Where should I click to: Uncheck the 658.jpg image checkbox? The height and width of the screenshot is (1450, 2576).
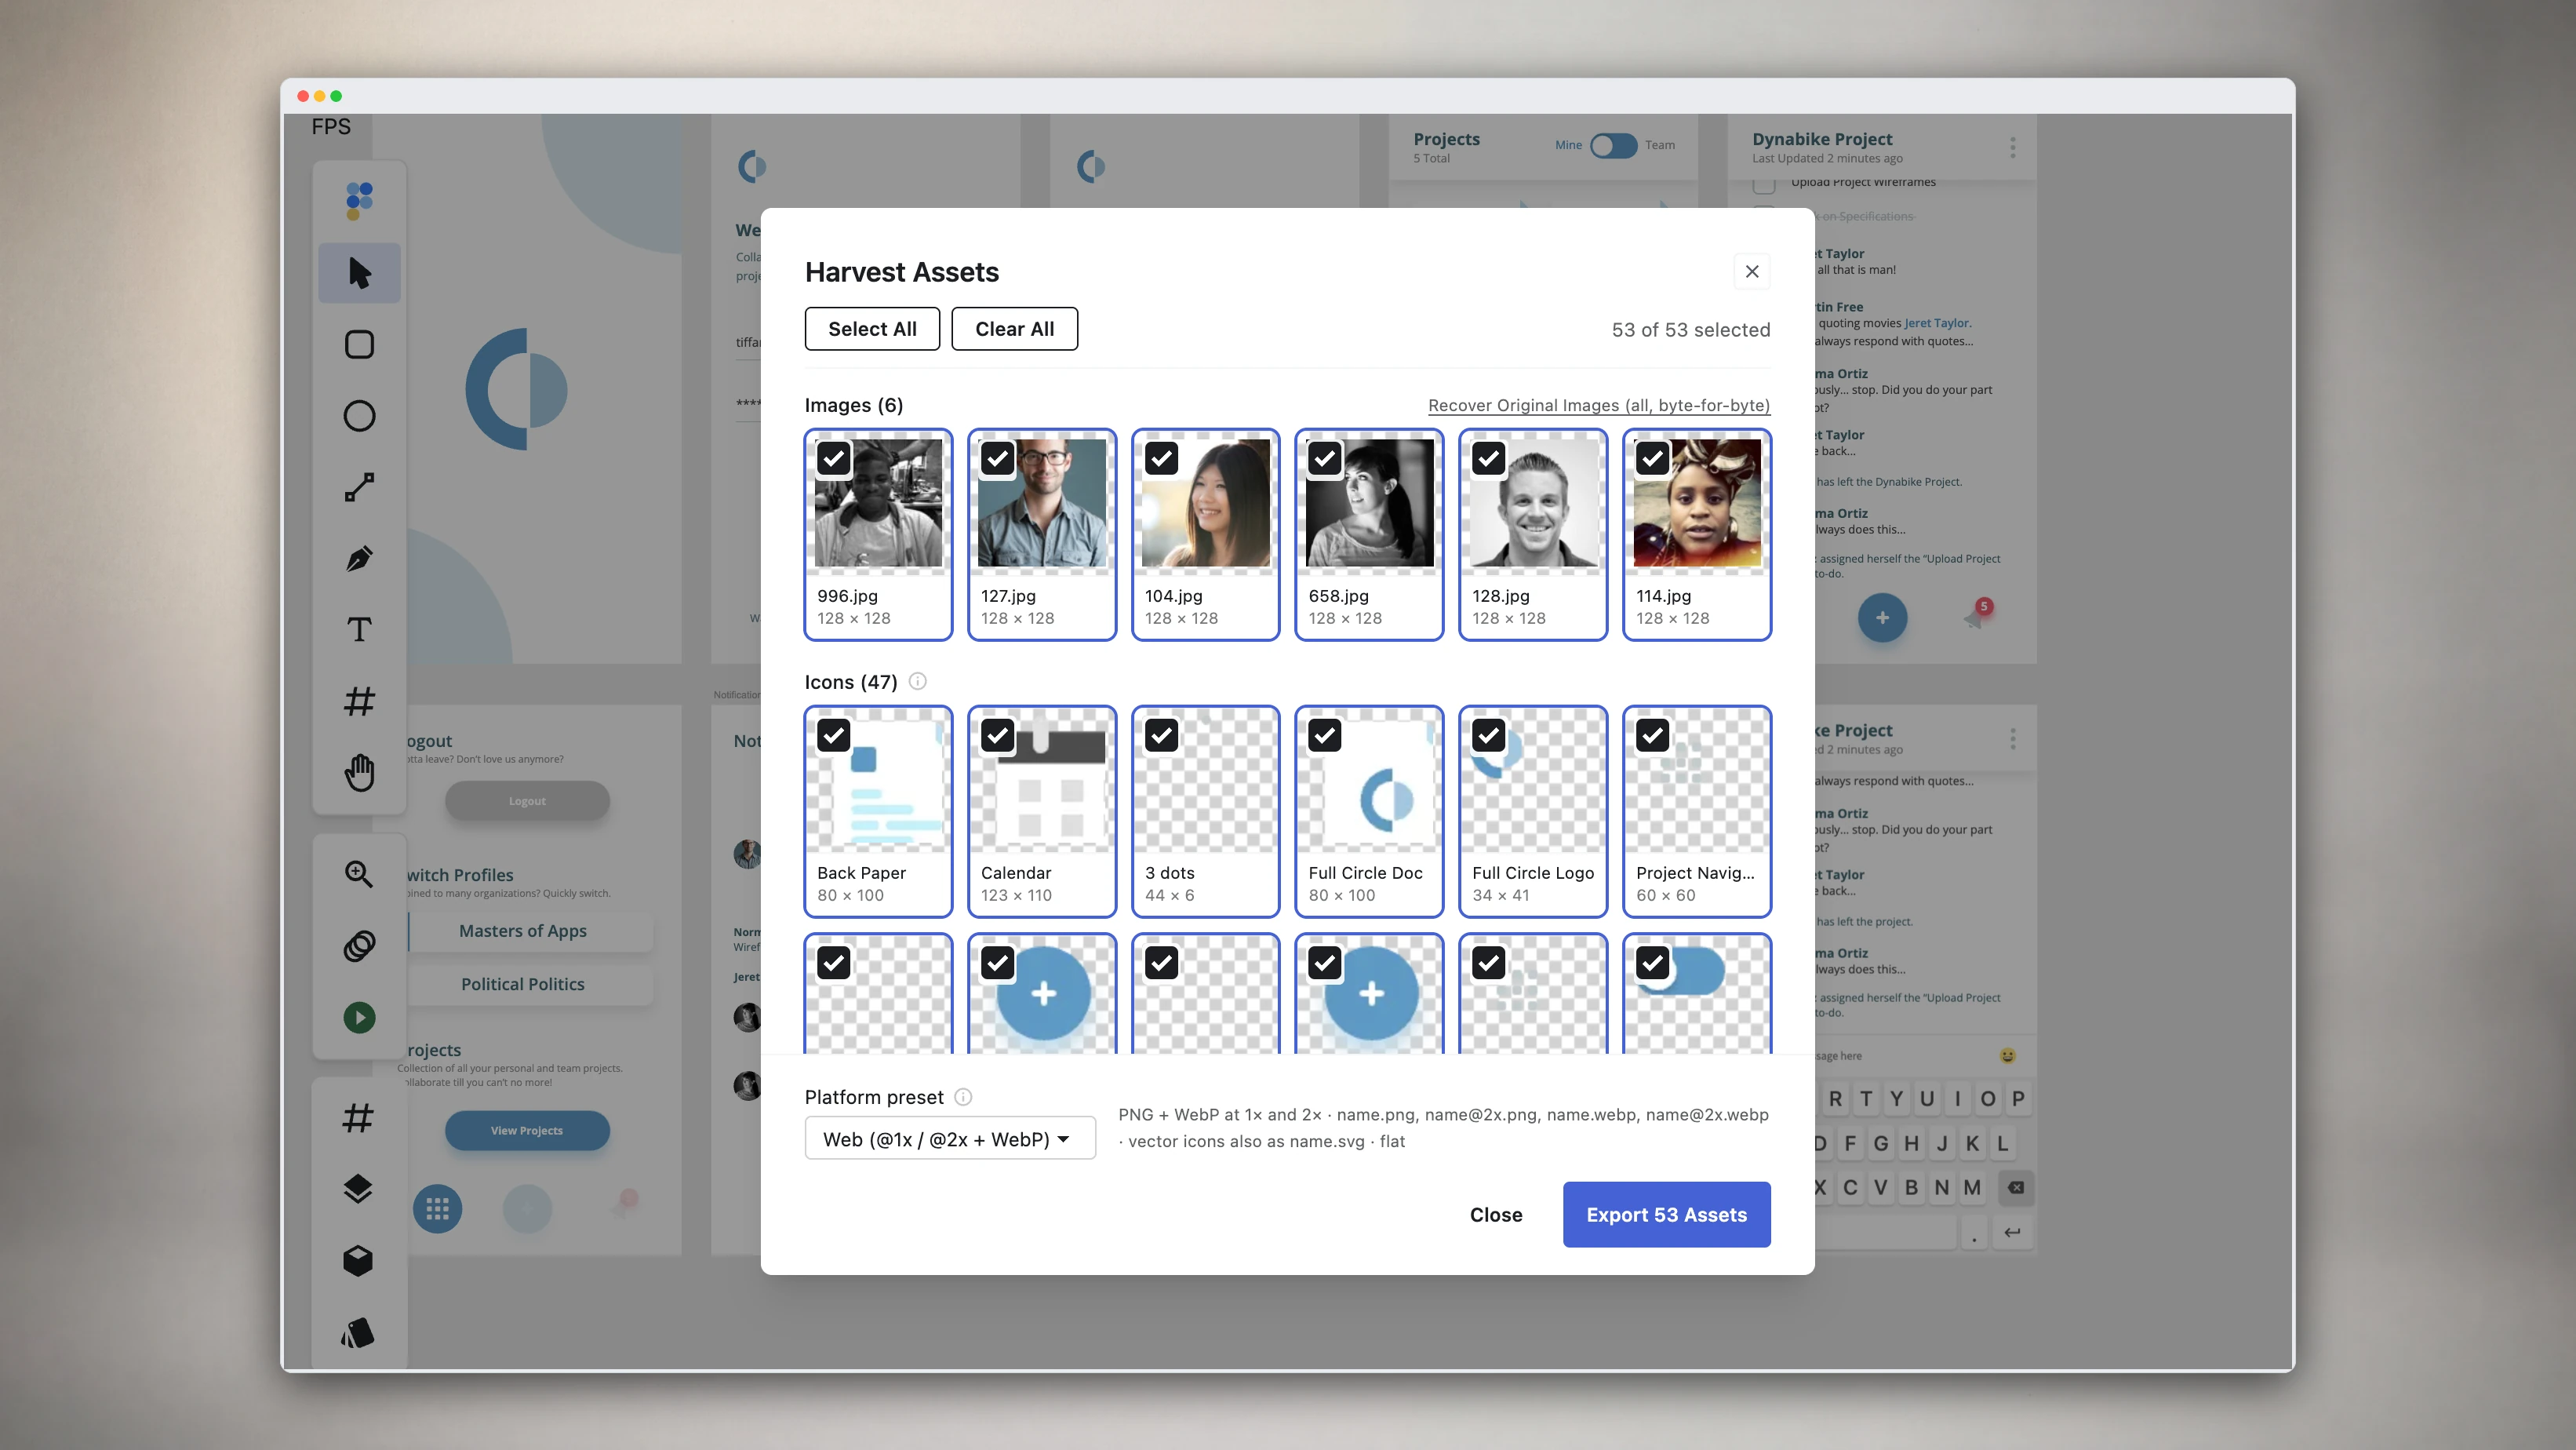1325,459
